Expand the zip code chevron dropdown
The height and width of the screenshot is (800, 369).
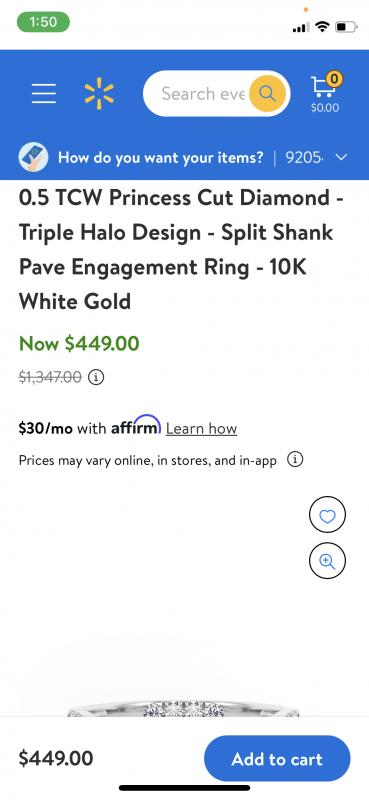tap(342, 157)
